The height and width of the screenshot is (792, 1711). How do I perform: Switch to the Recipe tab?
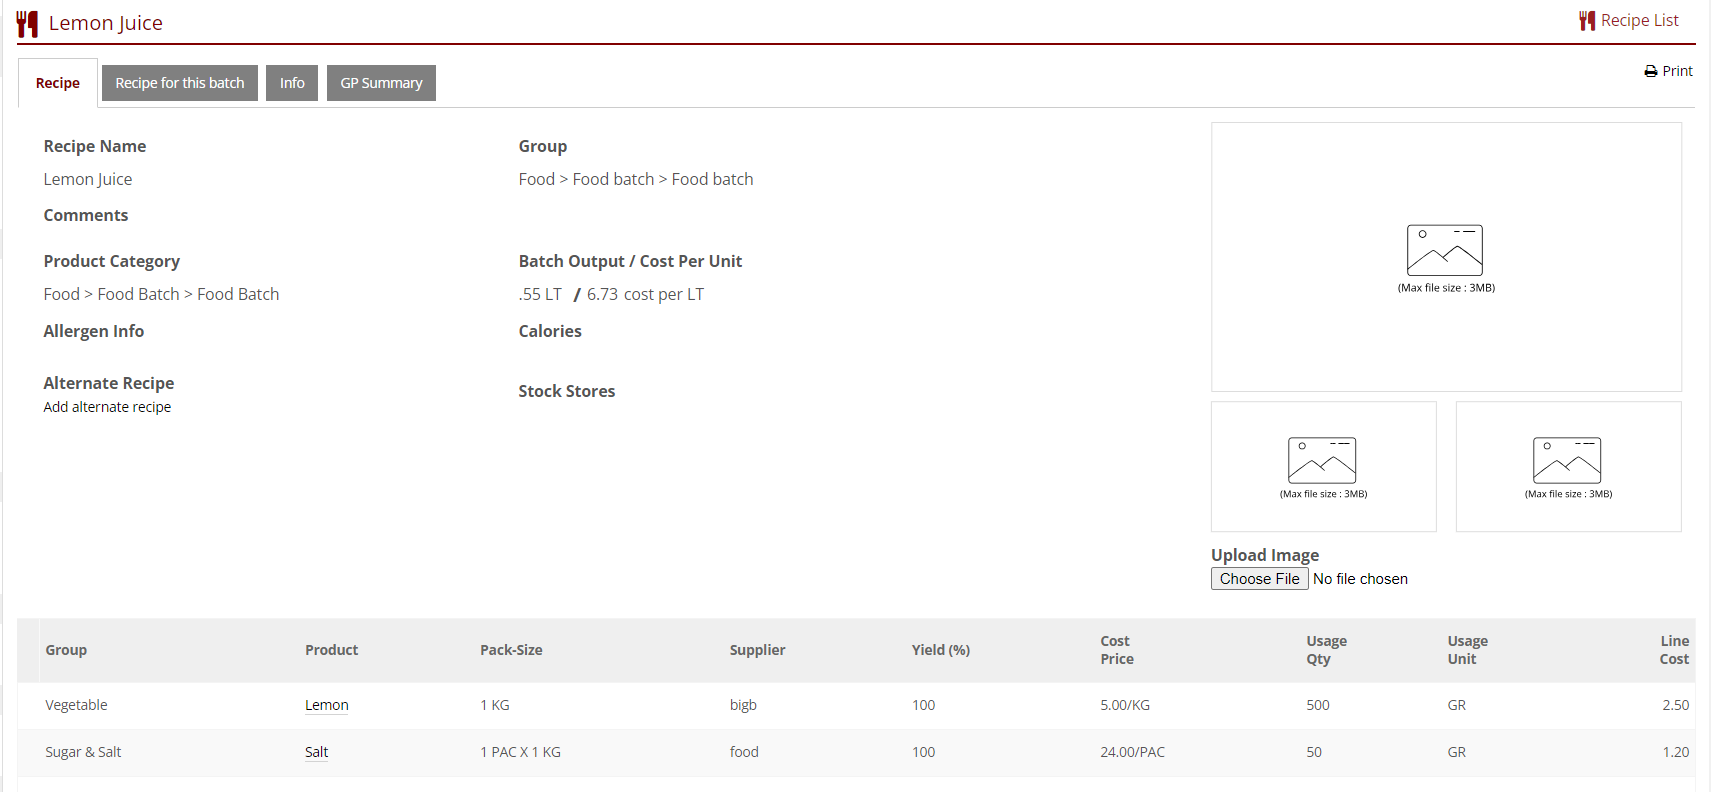pyautogui.click(x=58, y=83)
